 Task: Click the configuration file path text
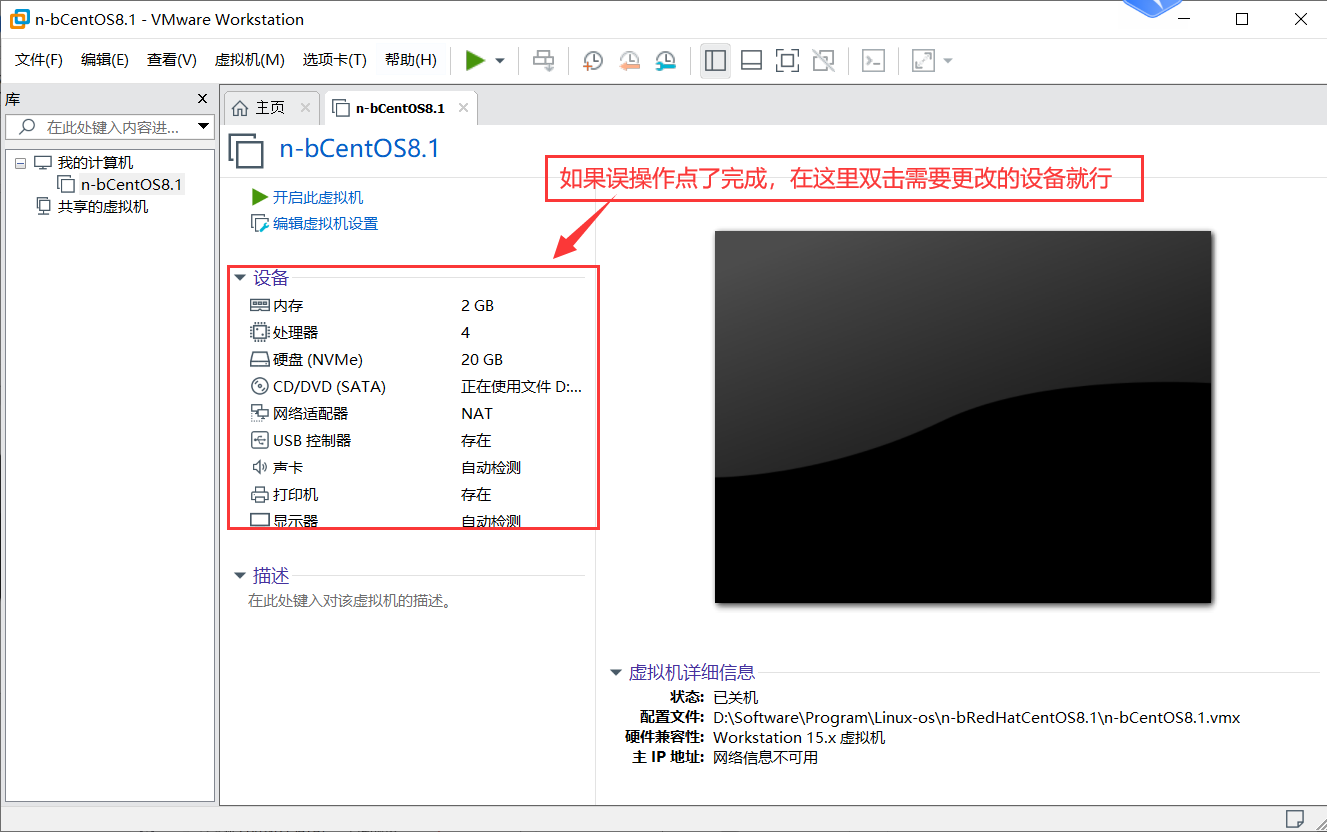[x=977, y=717]
